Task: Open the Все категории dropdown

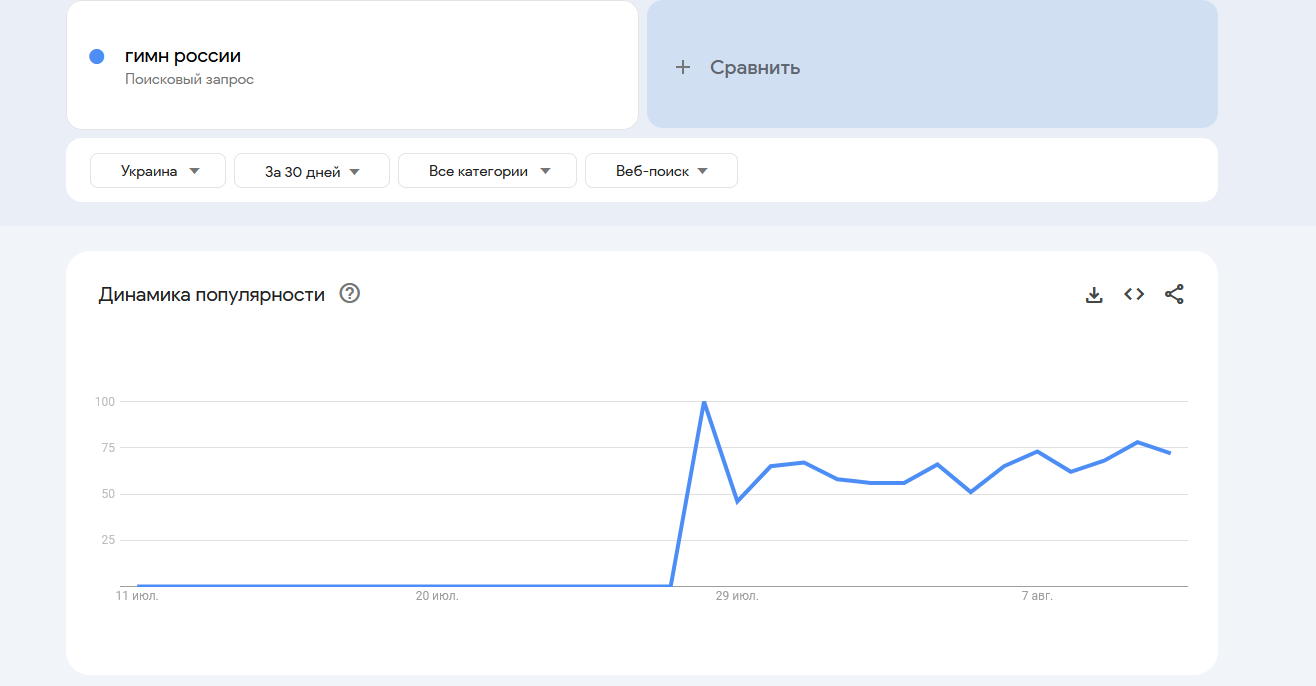Action: 487,171
